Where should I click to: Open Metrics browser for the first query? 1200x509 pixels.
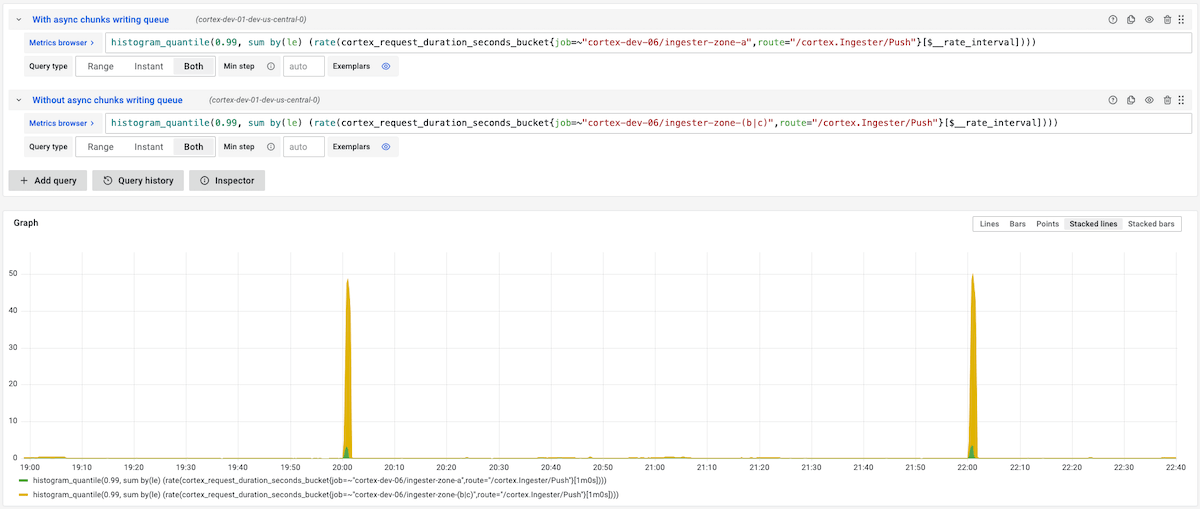[62, 43]
